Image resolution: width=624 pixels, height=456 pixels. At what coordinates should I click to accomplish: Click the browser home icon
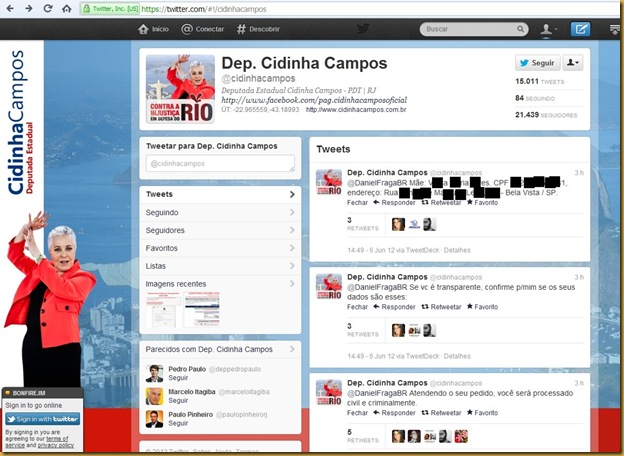66,8
